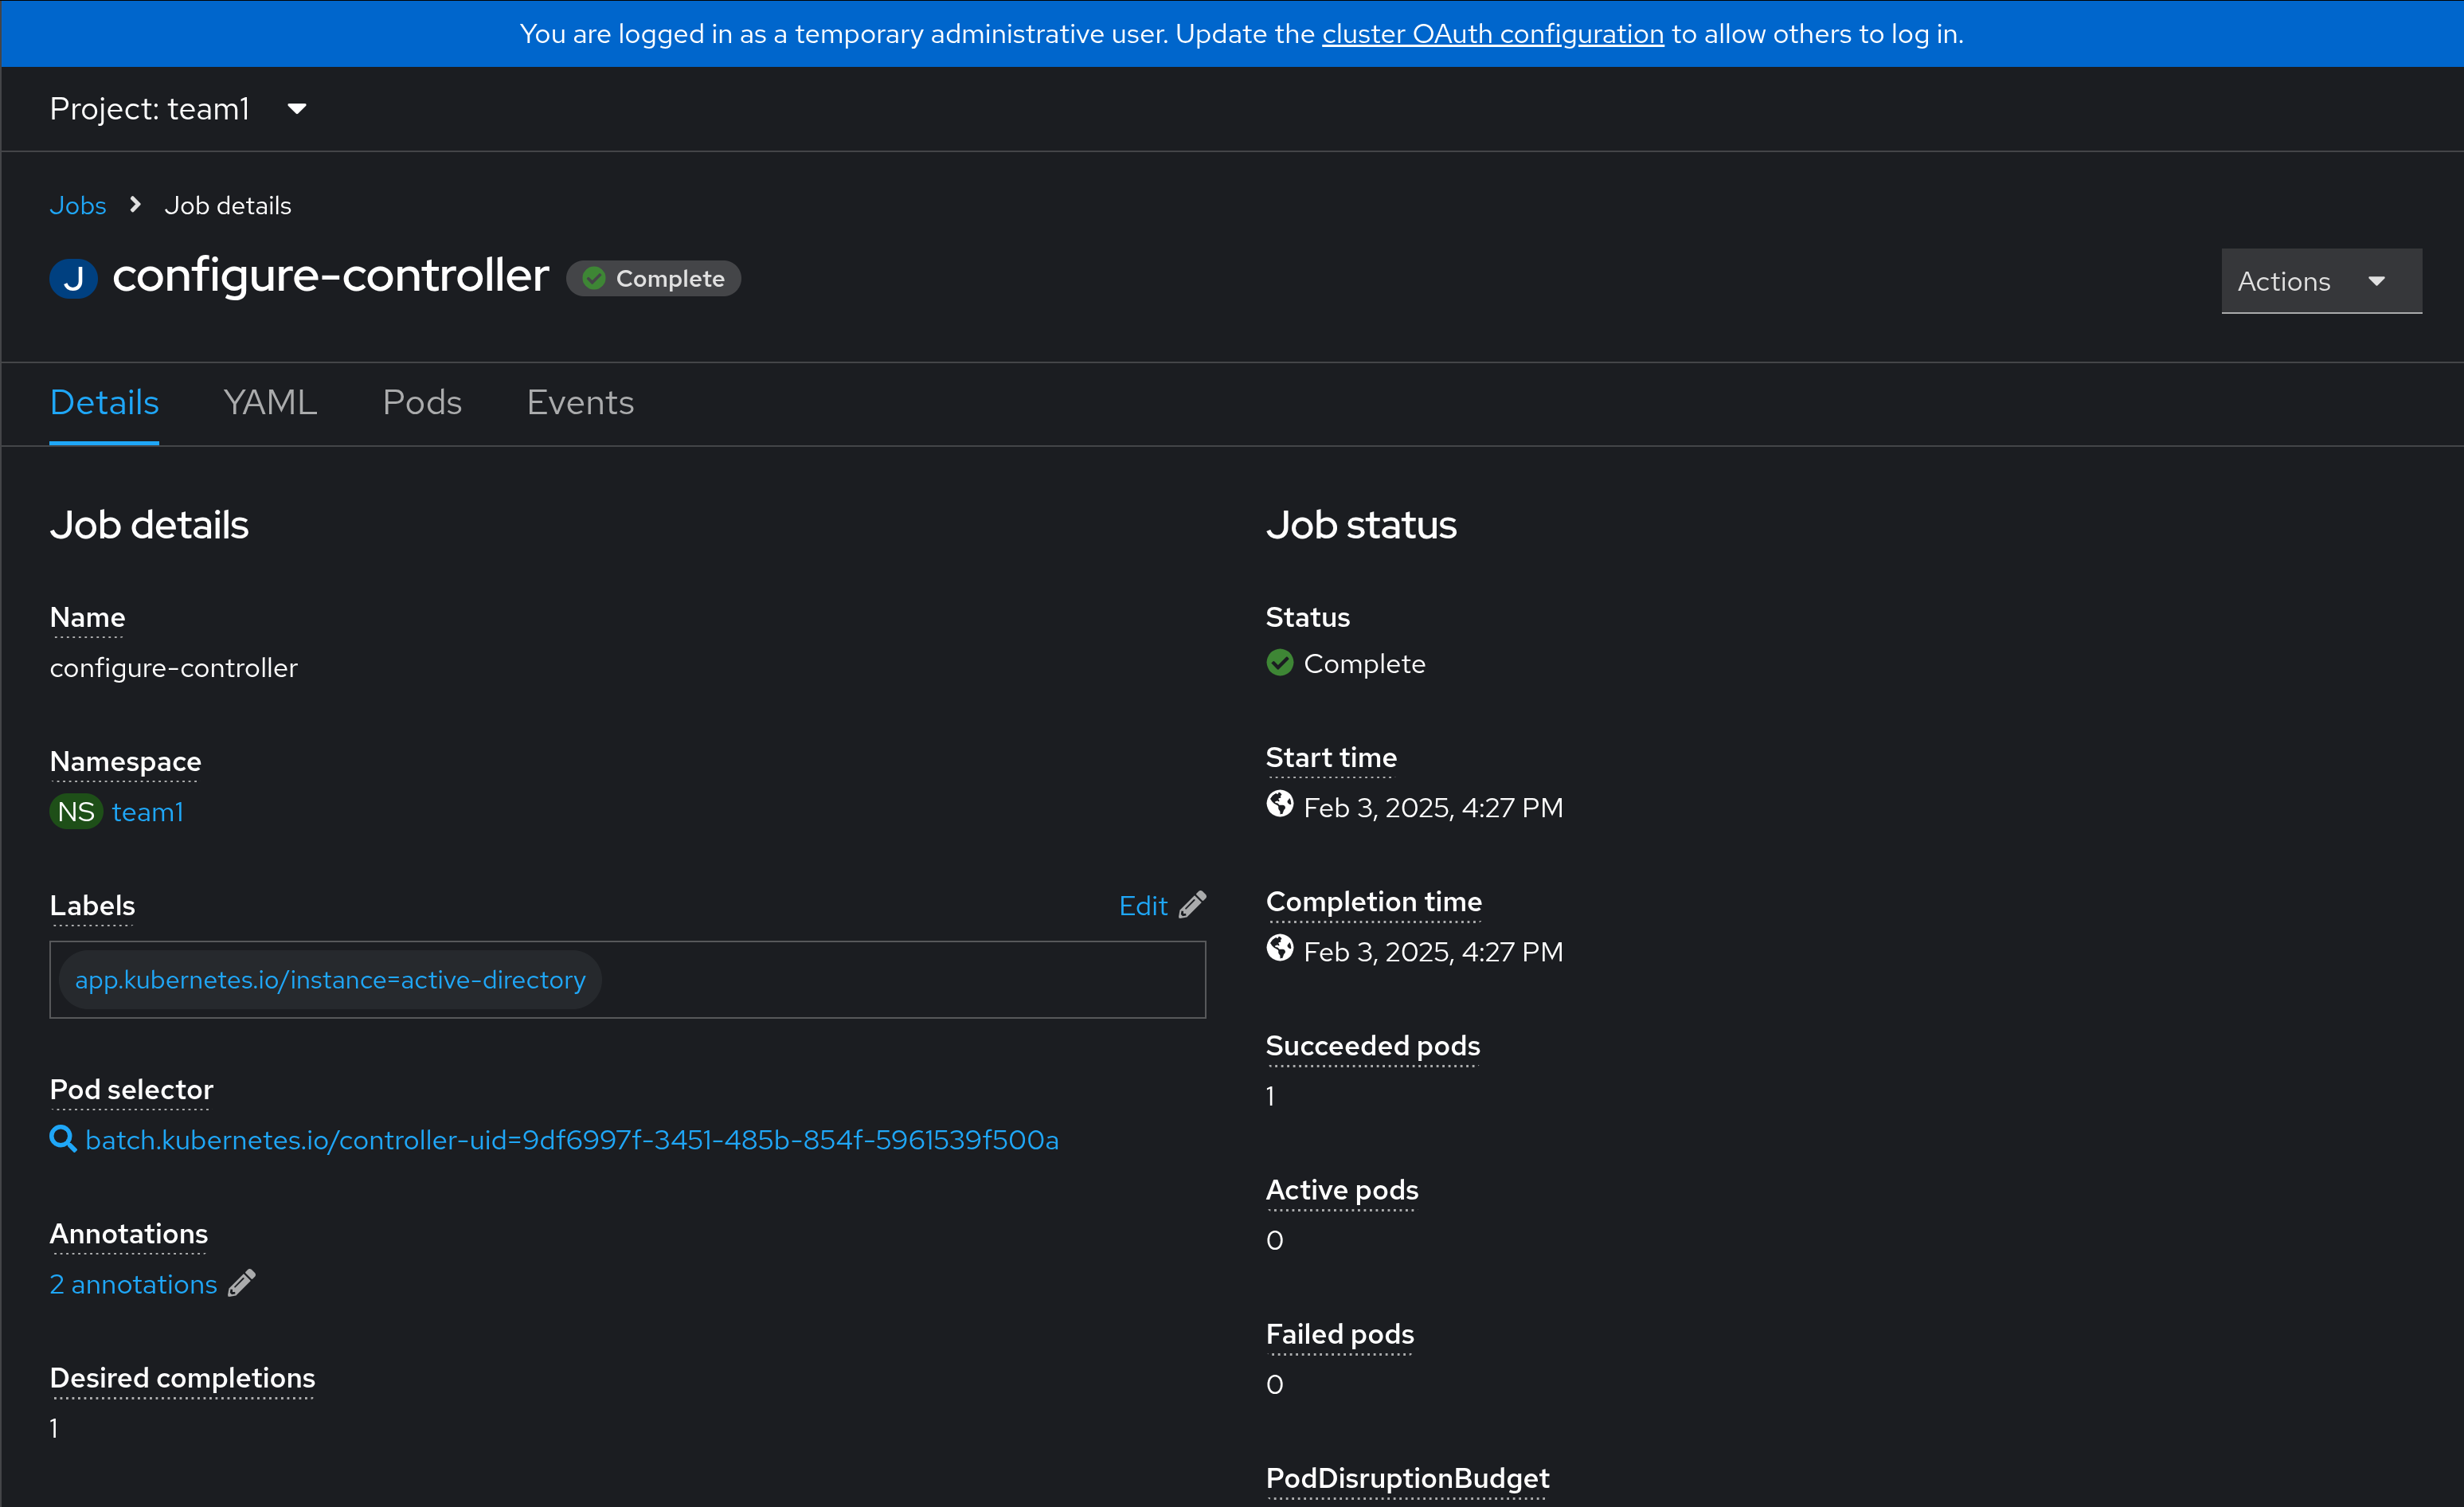Click the pencil icon next to Labels Edit
The width and height of the screenshot is (2464, 1507).
tap(1192, 905)
